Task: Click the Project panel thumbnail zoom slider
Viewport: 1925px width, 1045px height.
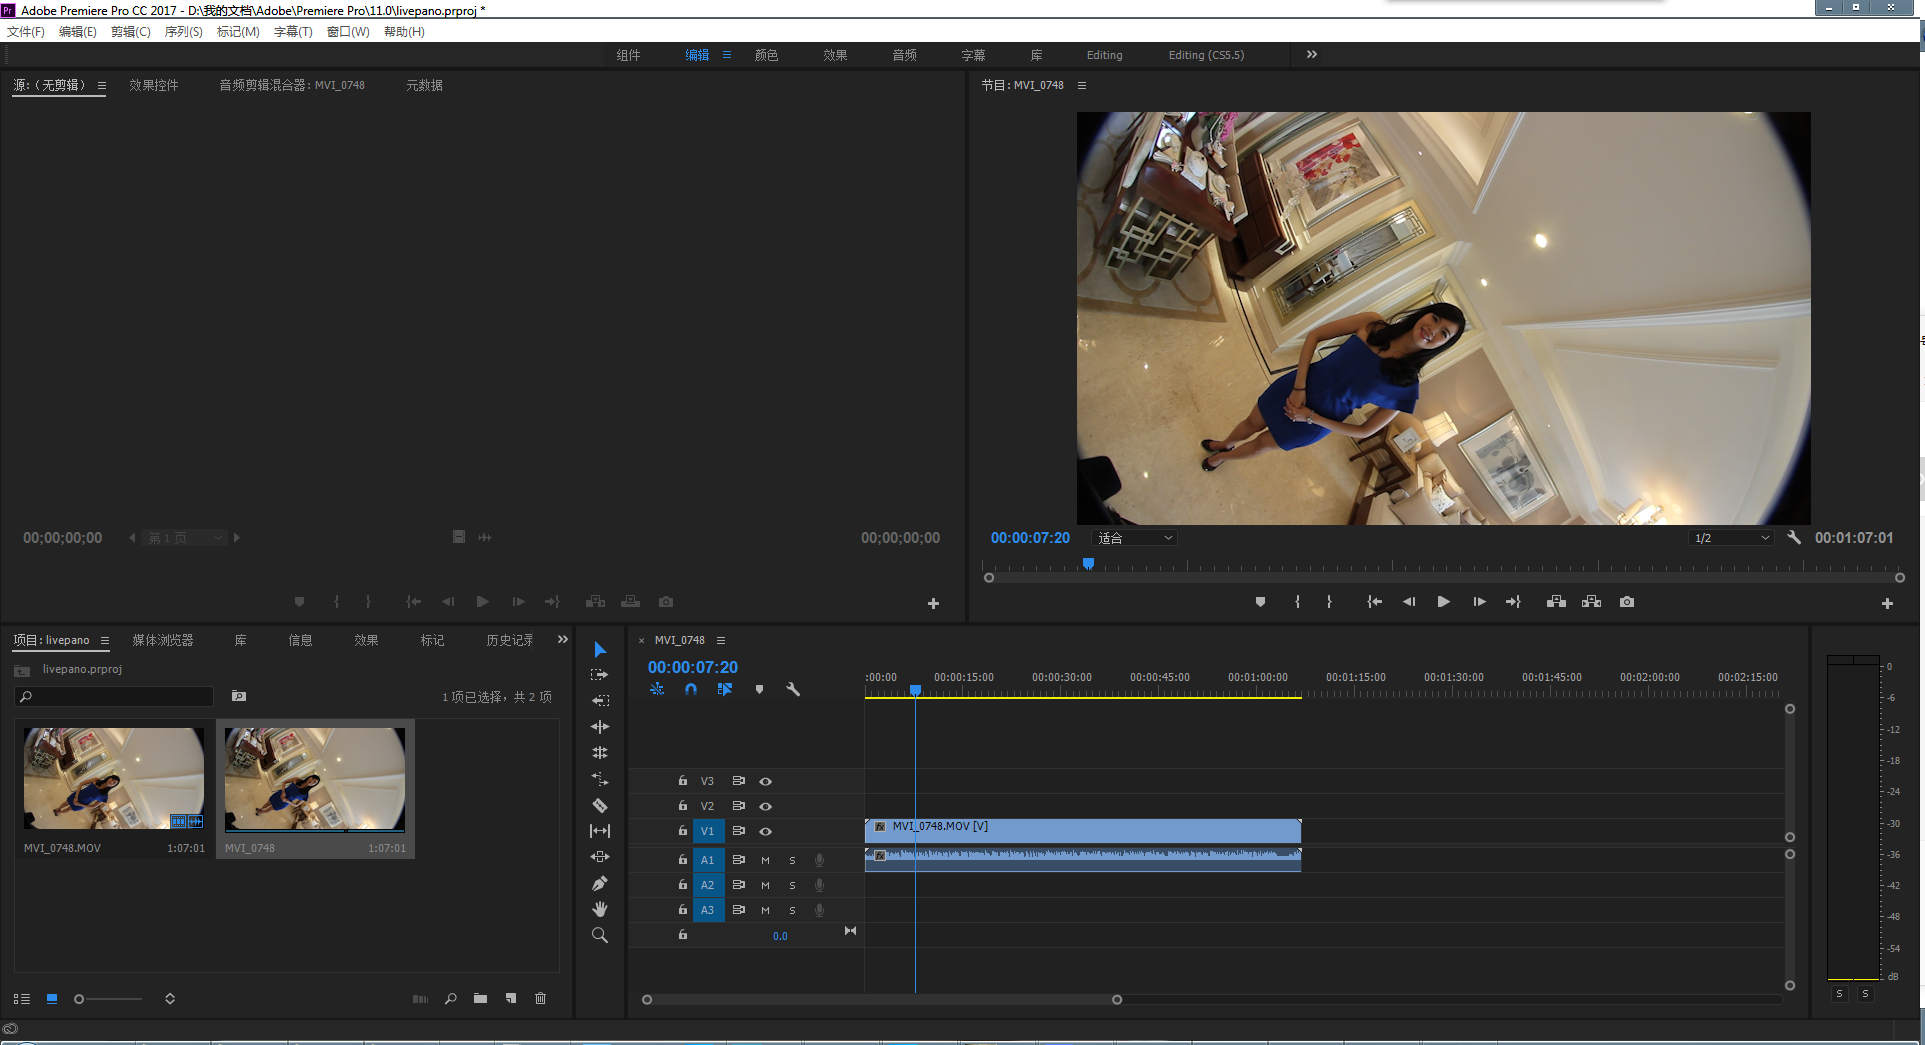Action: (108, 999)
